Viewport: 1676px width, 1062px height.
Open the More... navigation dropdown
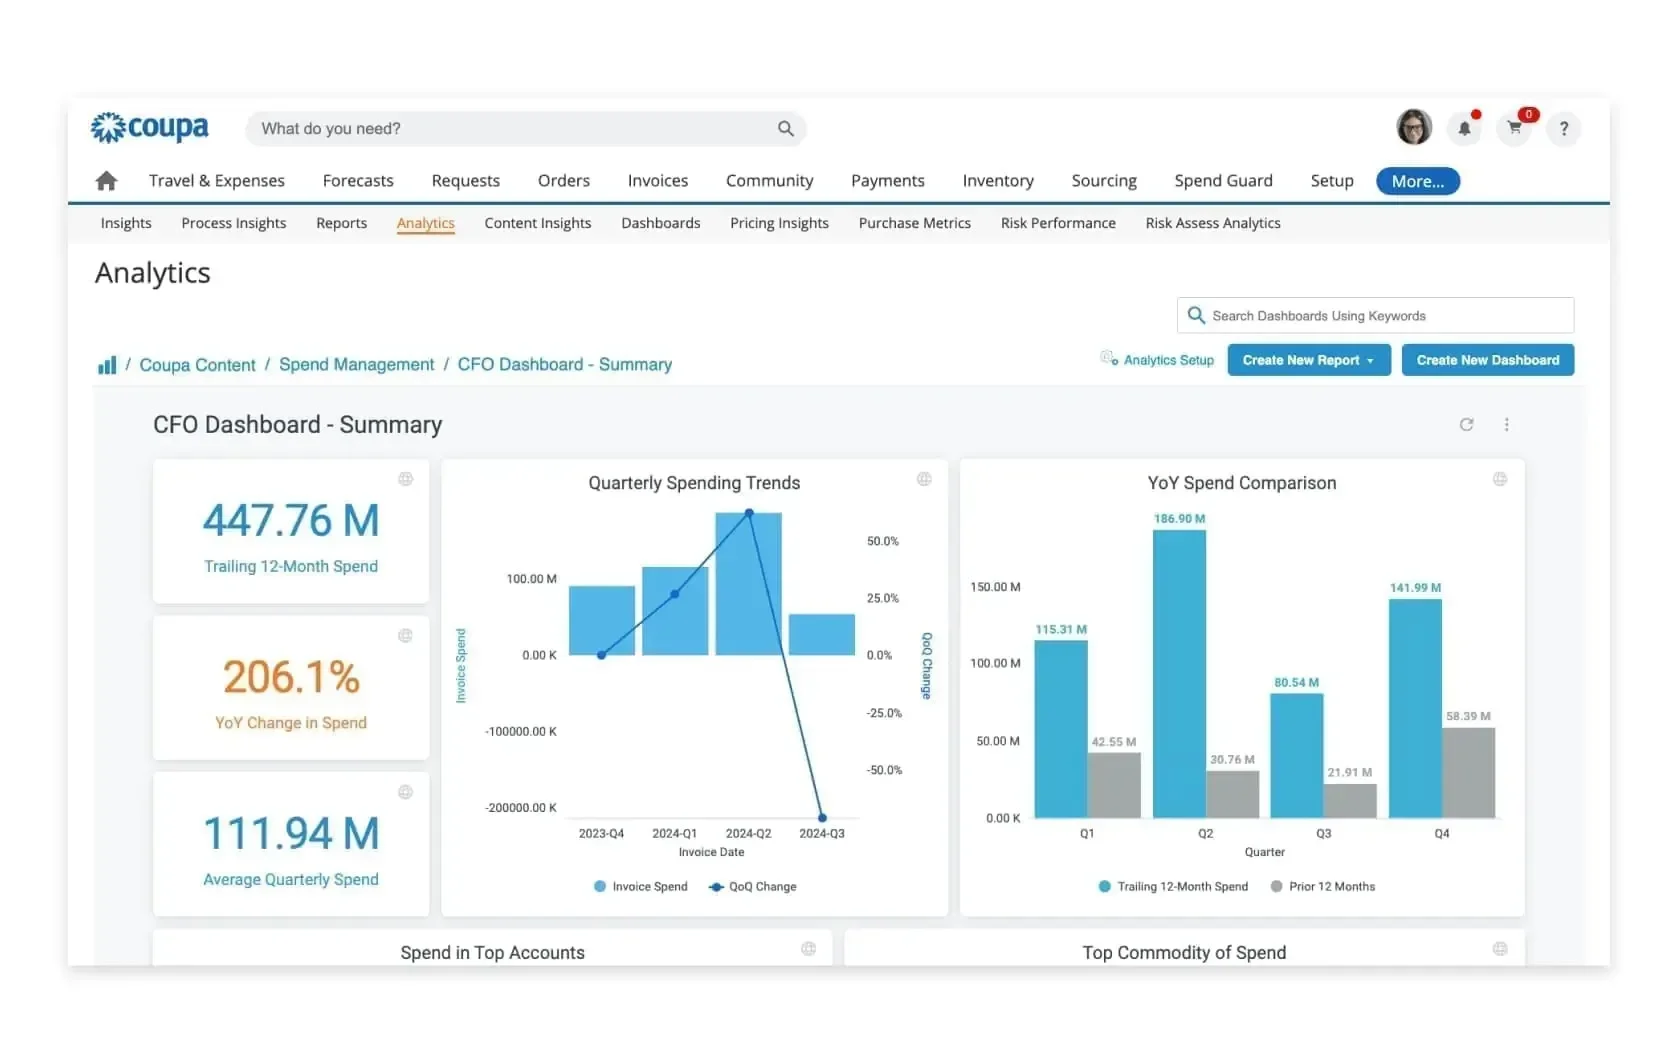click(1417, 181)
